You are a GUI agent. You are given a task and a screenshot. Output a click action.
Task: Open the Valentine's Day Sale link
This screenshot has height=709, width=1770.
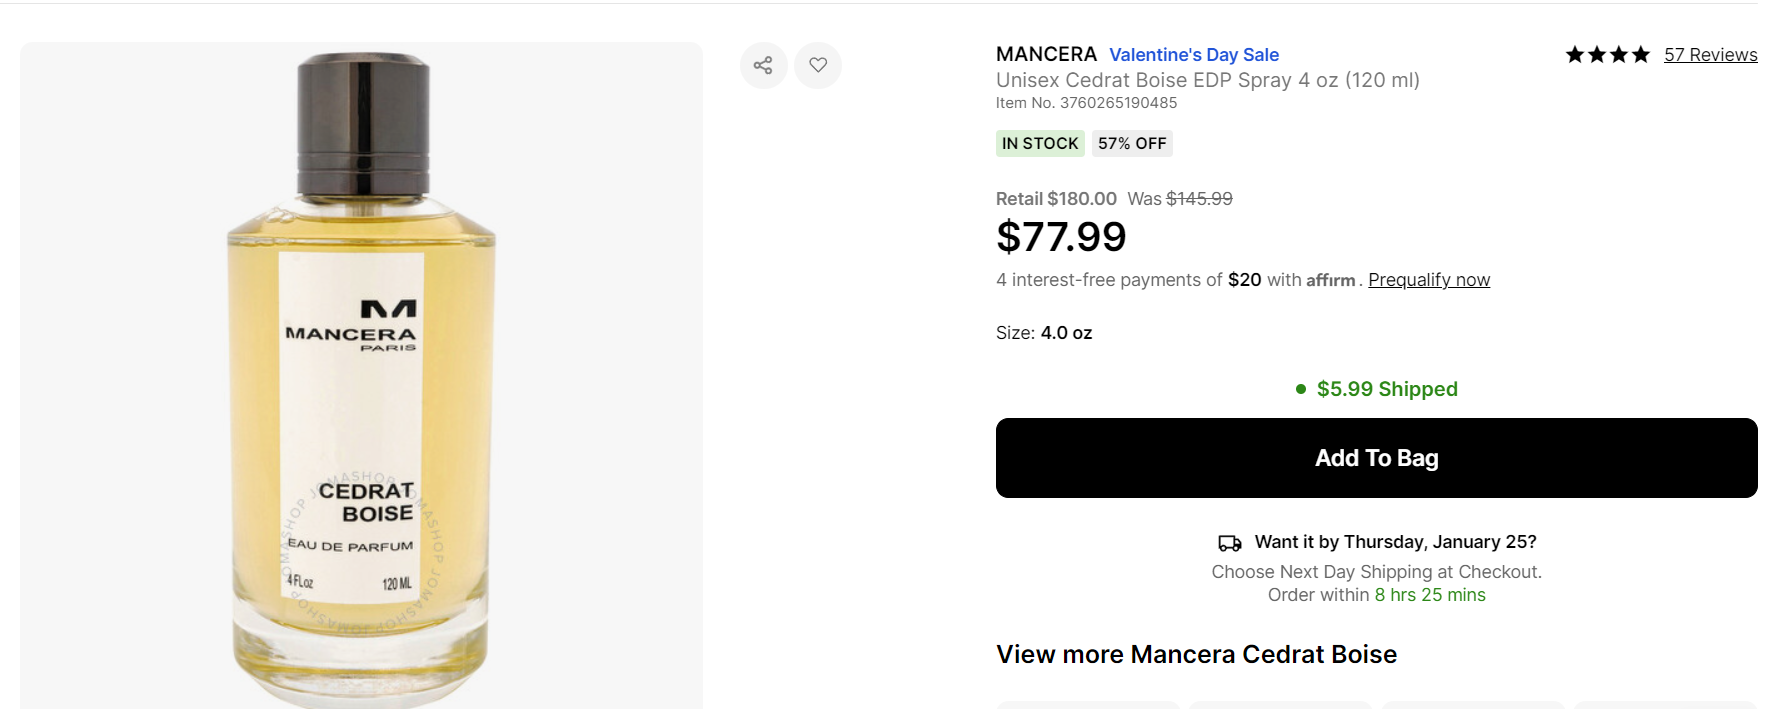pyautogui.click(x=1194, y=55)
